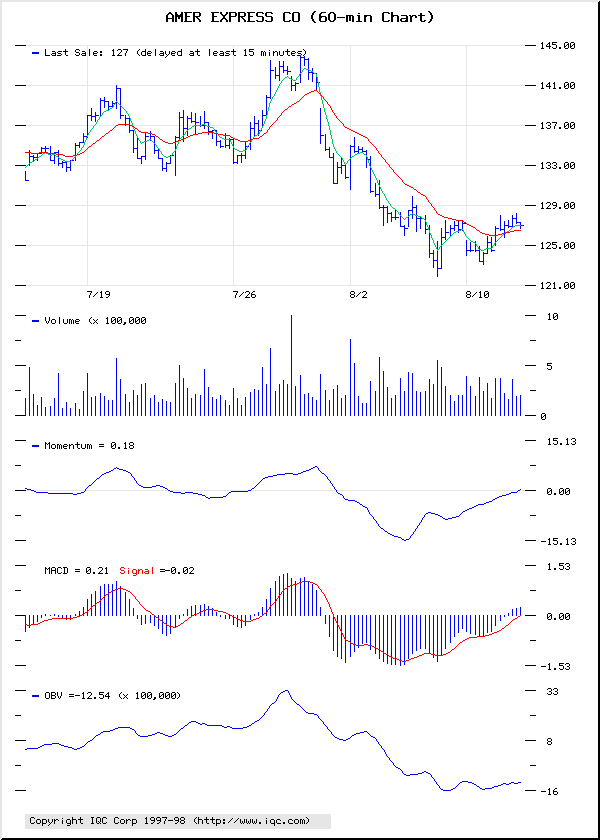Click the 133.00 price axis label
This screenshot has height=840, width=600.
click(557, 166)
